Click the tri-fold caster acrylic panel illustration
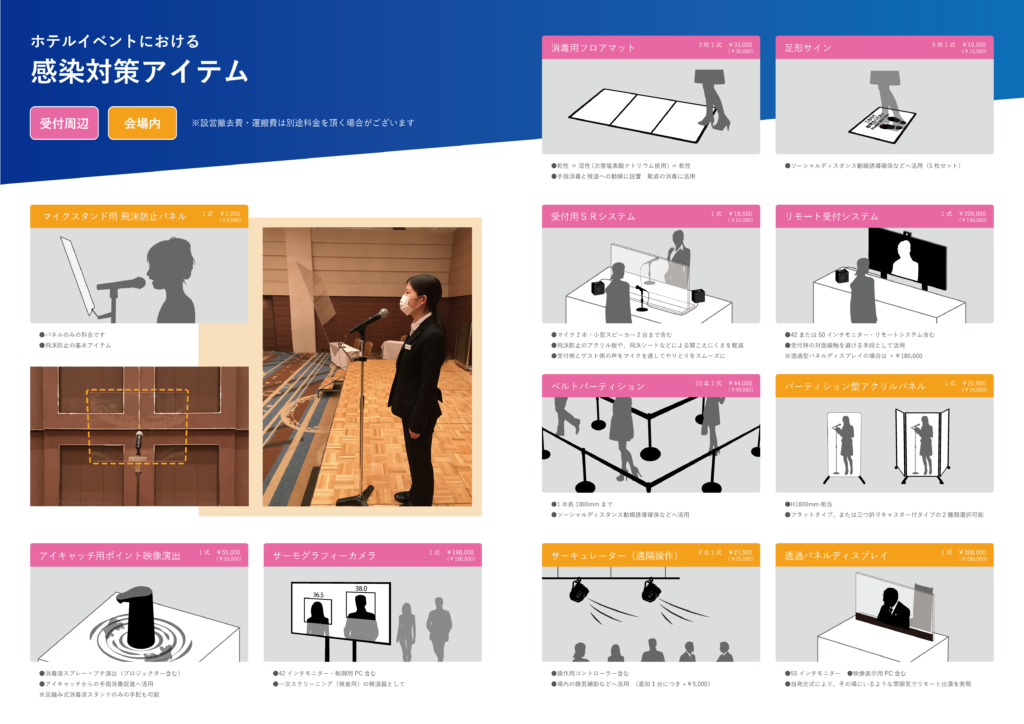1024x724 pixels. tap(923, 447)
